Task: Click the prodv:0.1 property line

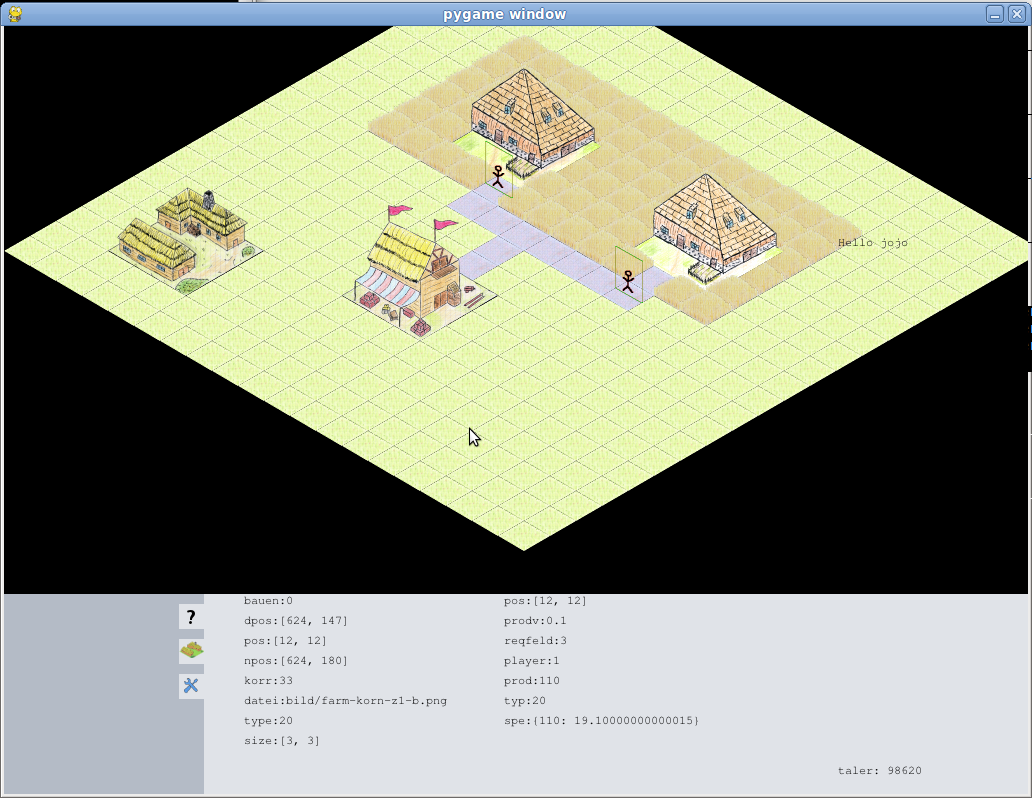Action: pos(535,621)
